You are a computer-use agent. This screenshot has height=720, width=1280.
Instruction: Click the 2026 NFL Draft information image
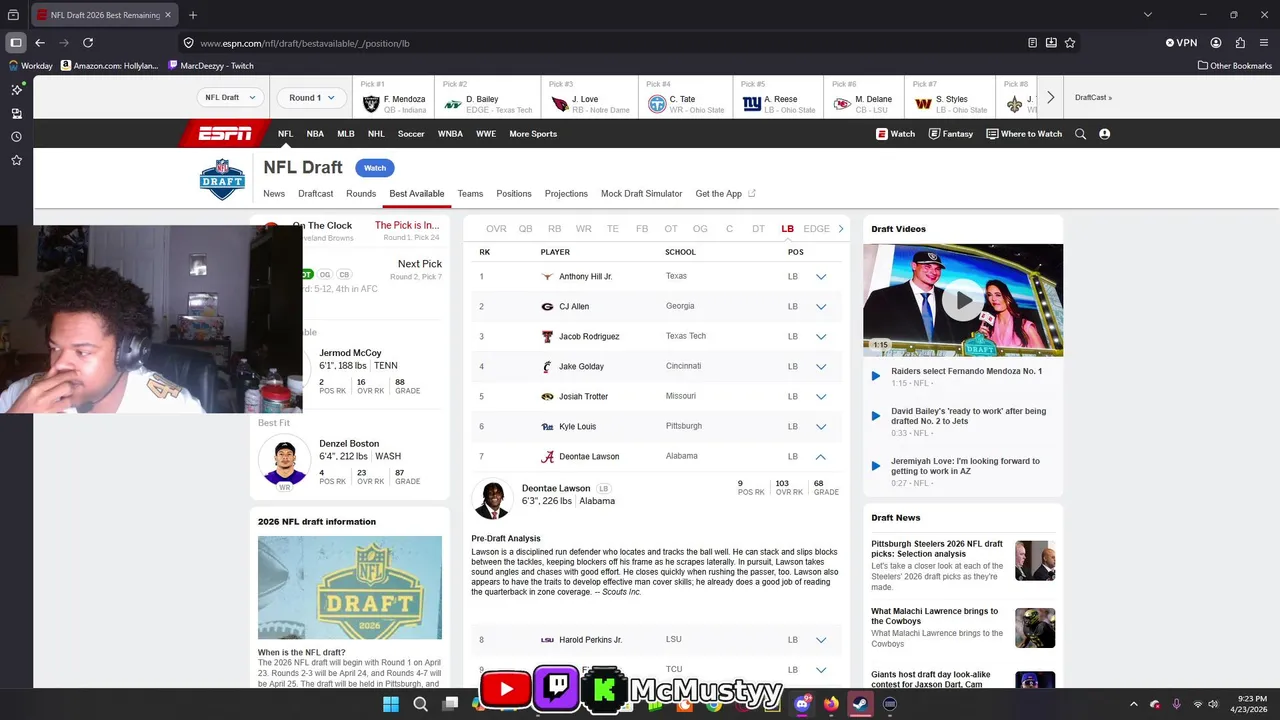tap(350, 588)
